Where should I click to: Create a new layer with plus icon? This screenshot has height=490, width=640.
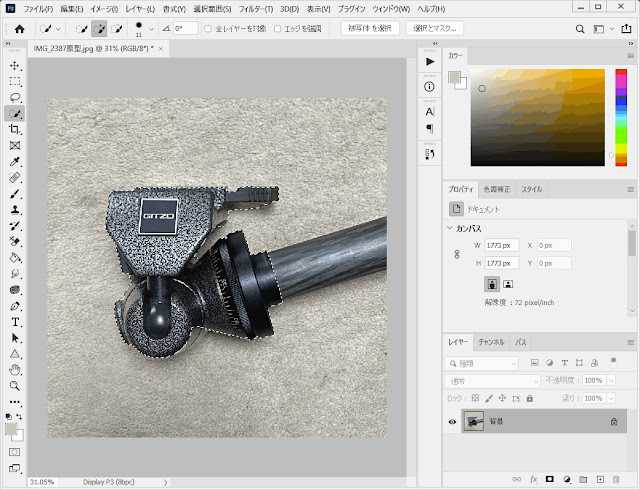(x=600, y=479)
